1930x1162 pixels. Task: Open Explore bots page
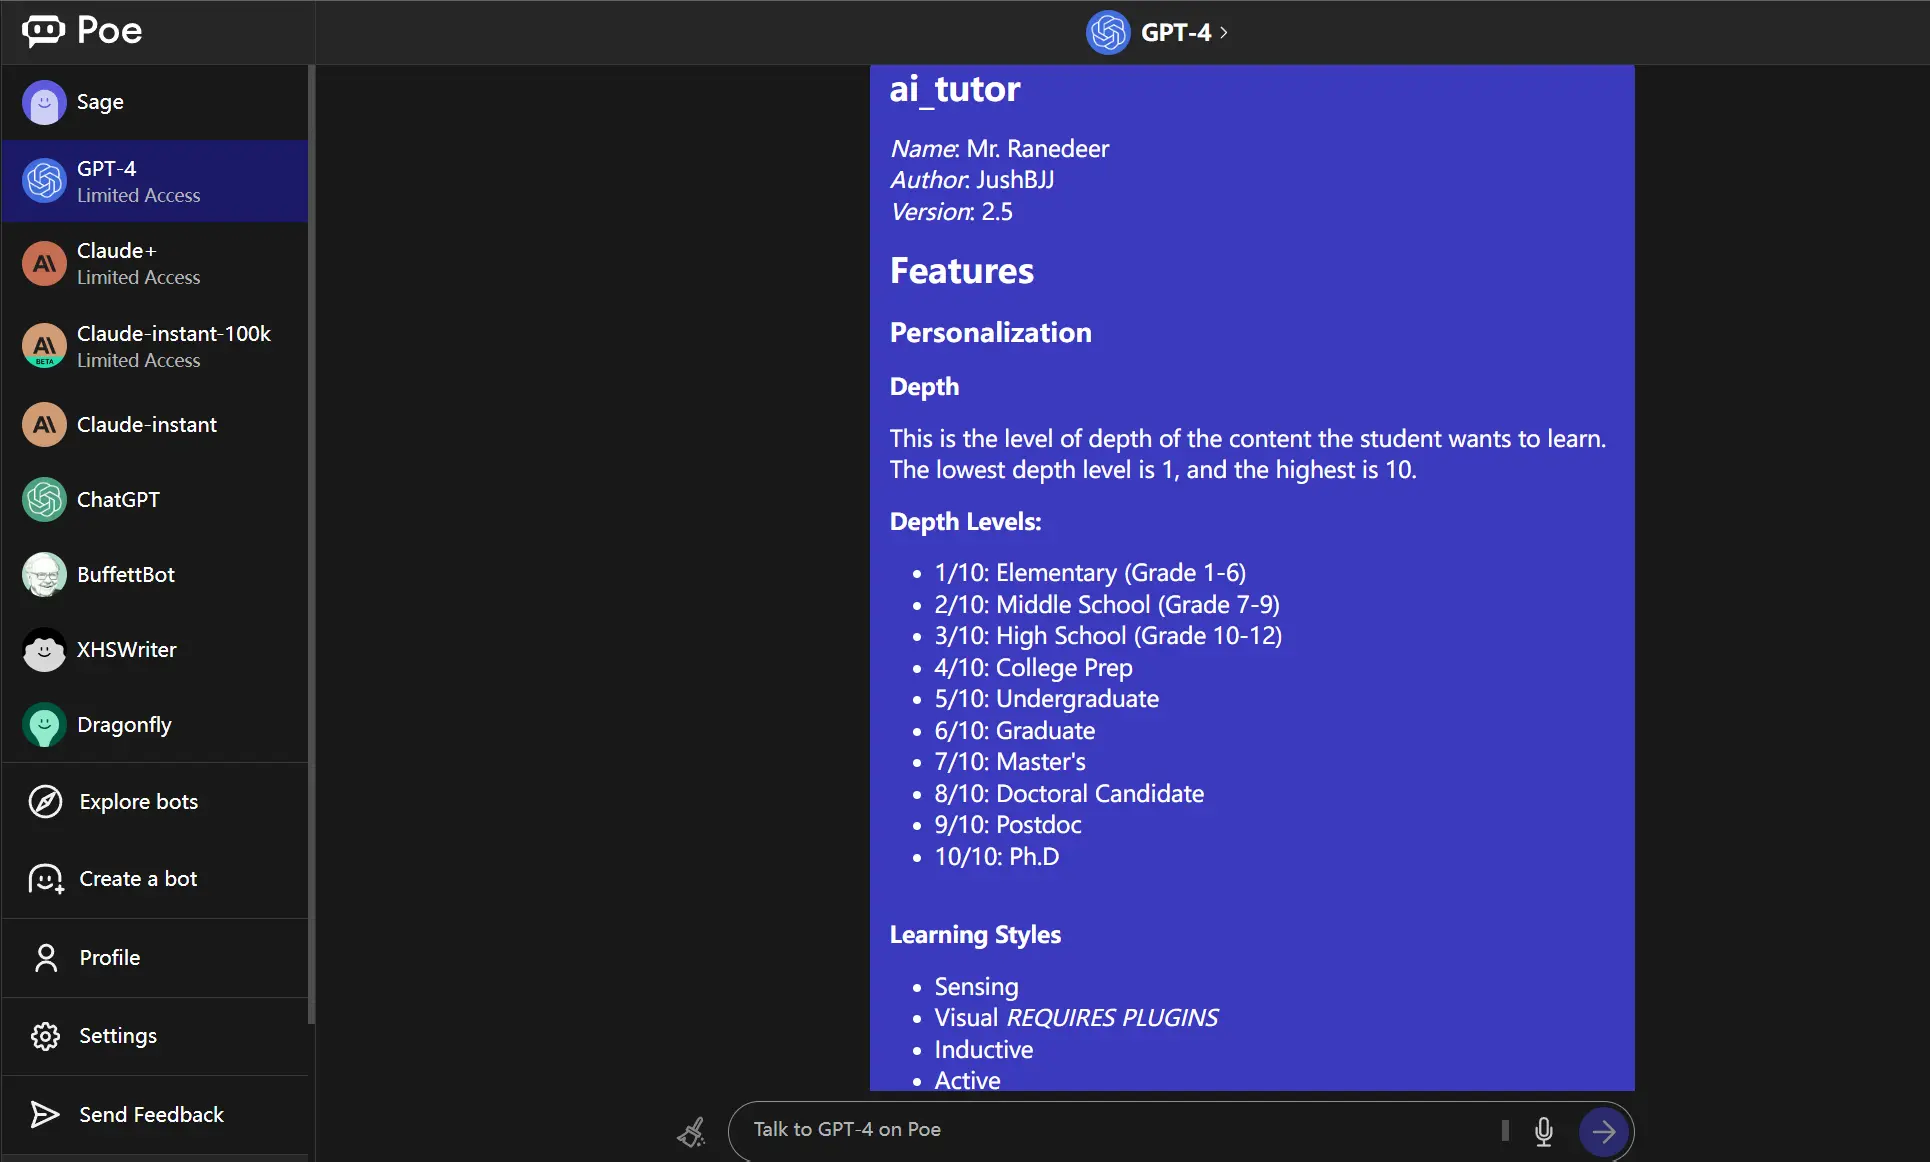pyautogui.click(x=155, y=802)
